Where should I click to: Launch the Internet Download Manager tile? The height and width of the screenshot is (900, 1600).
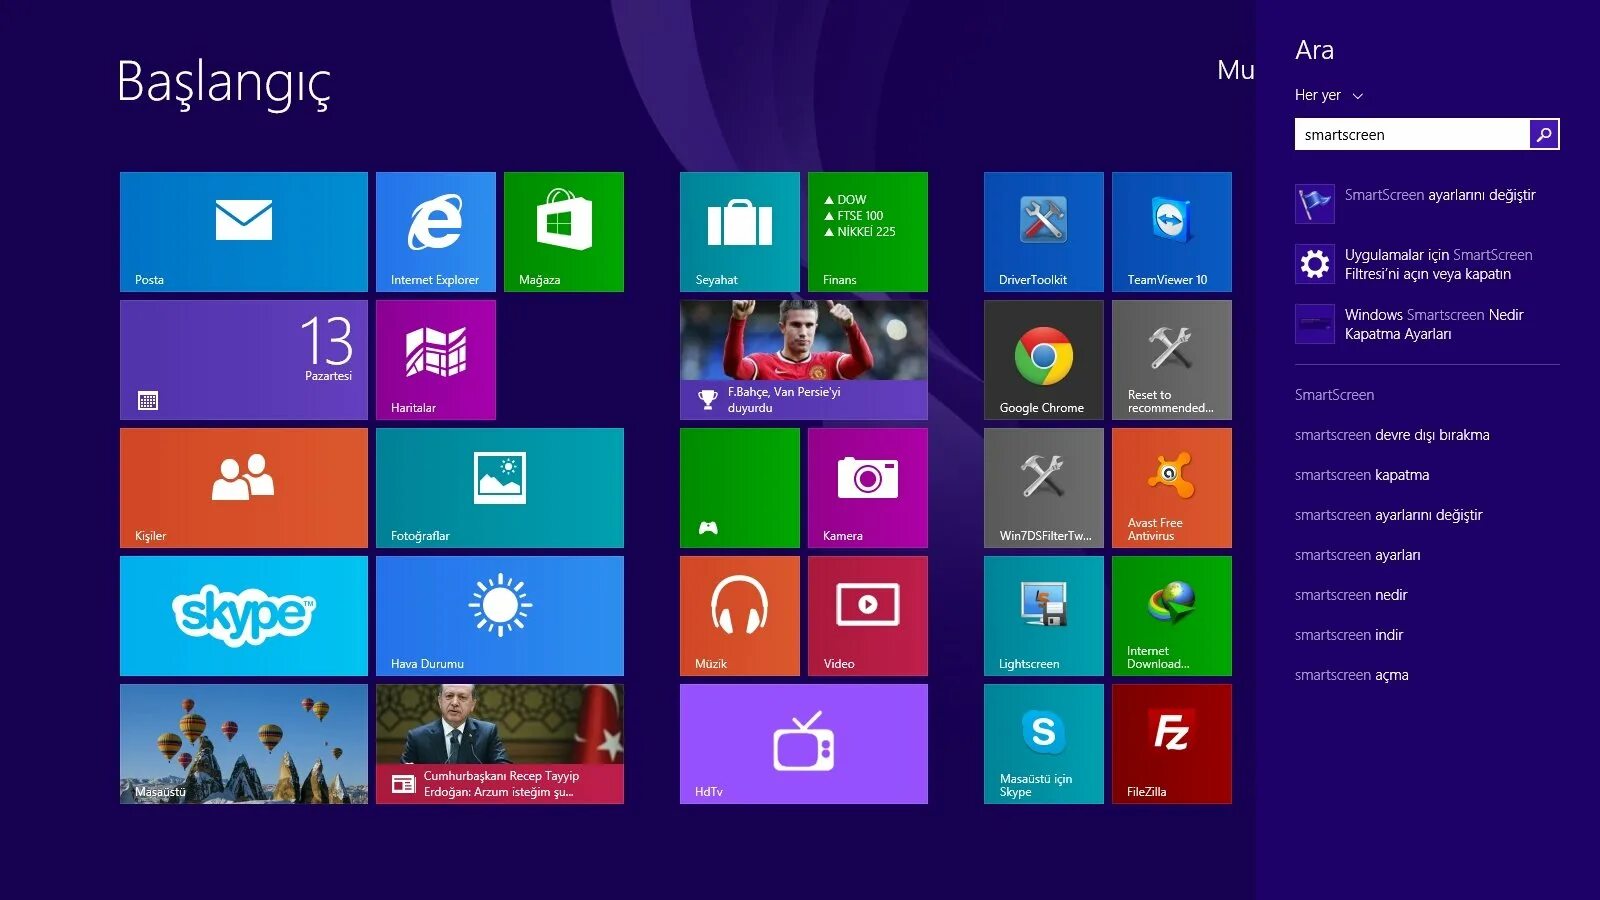click(x=1172, y=616)
